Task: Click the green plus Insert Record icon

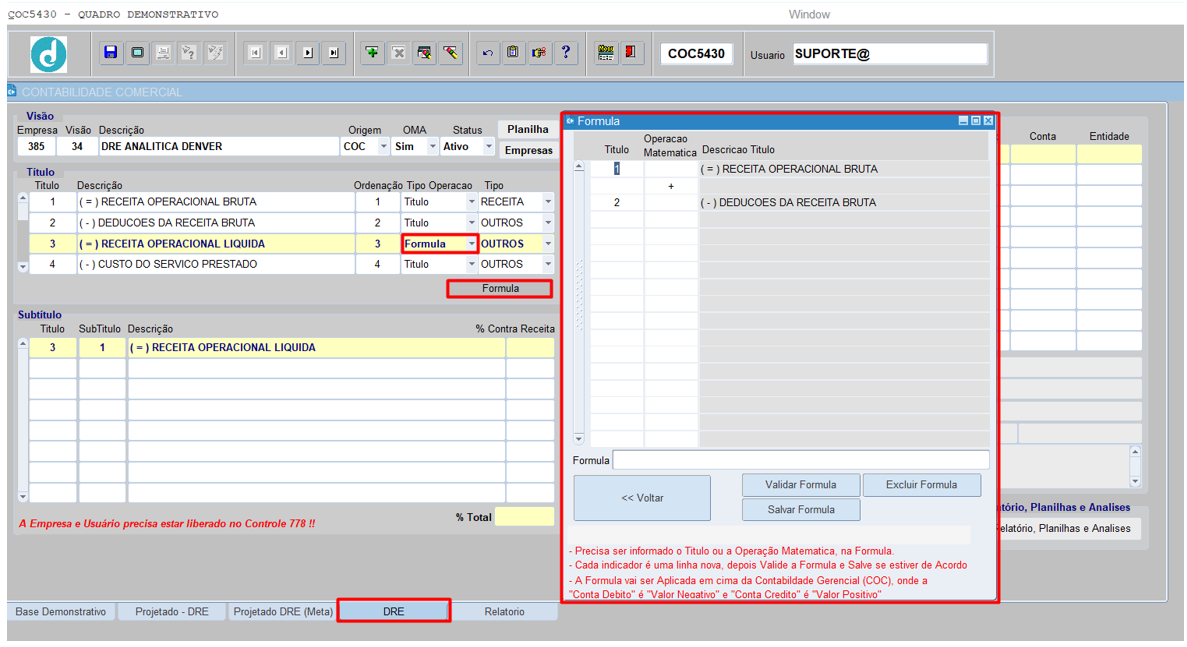Action: (x=372, y=52)
